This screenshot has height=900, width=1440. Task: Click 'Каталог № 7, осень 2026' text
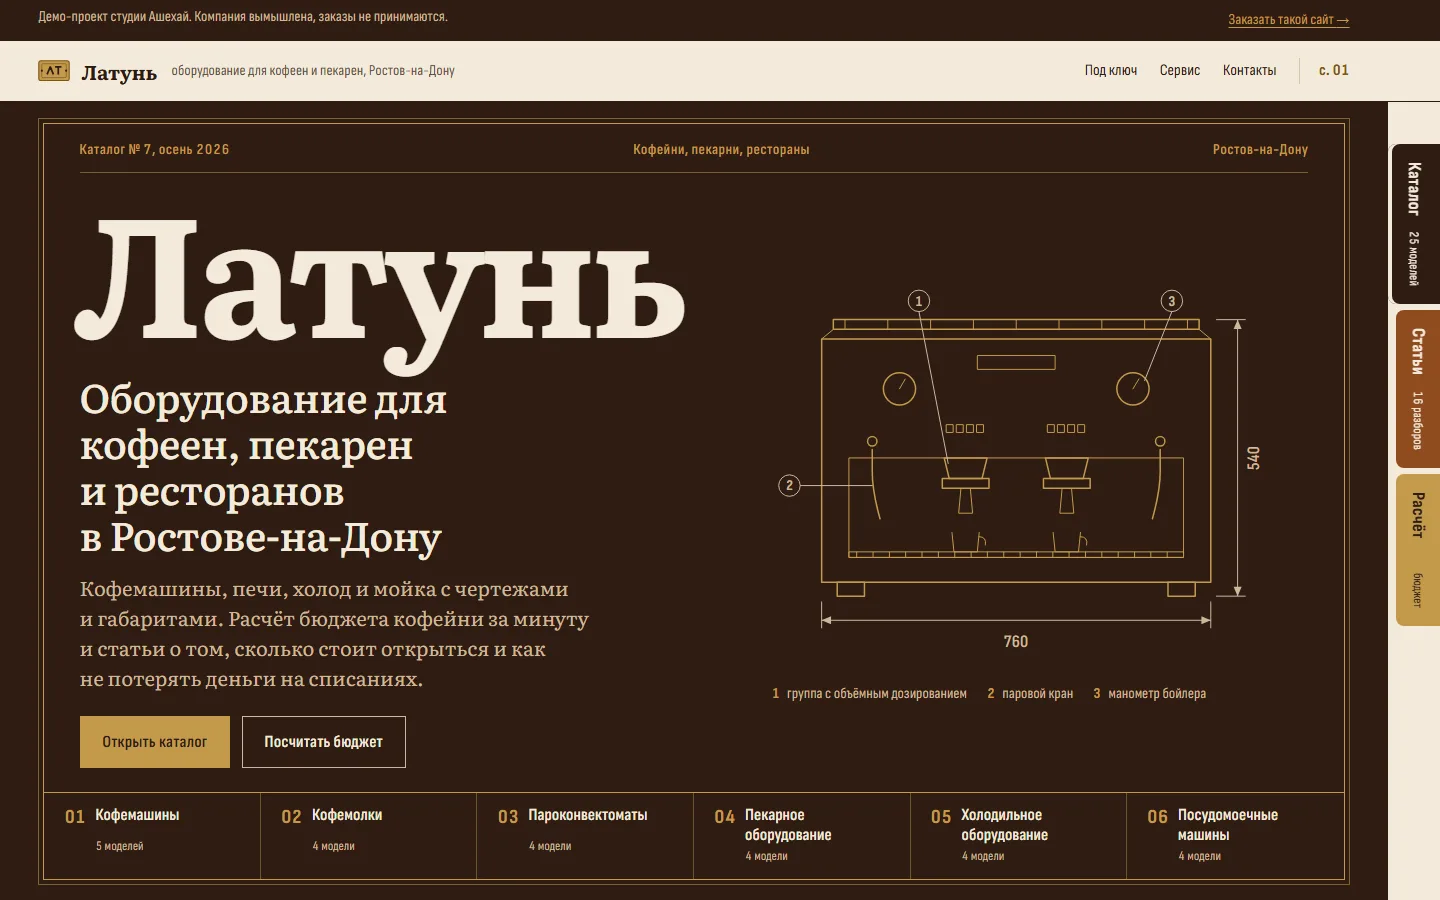pyautogui.click(x=154, y=149)
